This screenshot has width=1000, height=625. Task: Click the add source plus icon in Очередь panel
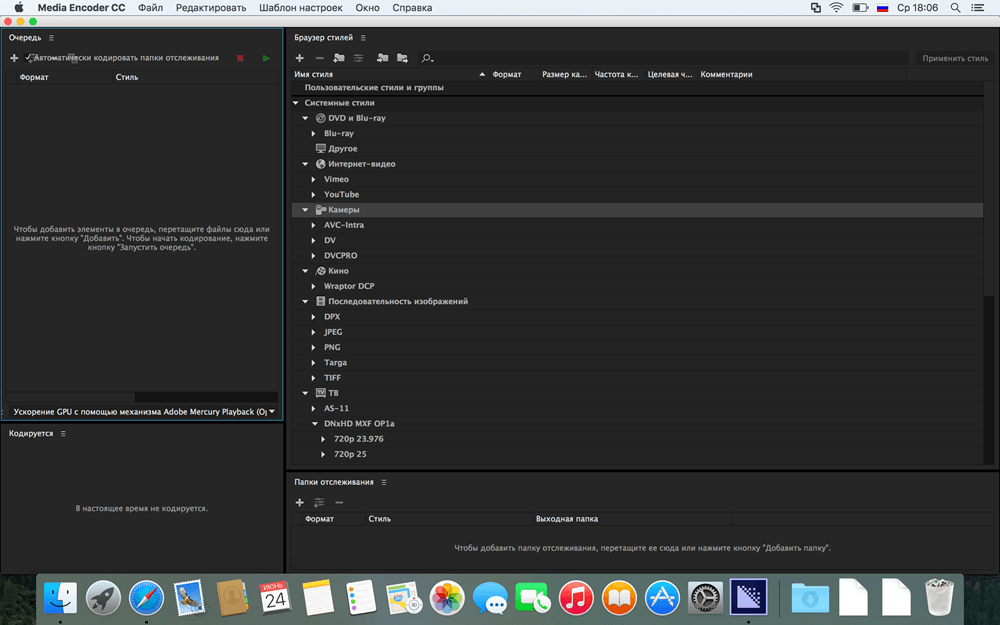coord(14,58)
